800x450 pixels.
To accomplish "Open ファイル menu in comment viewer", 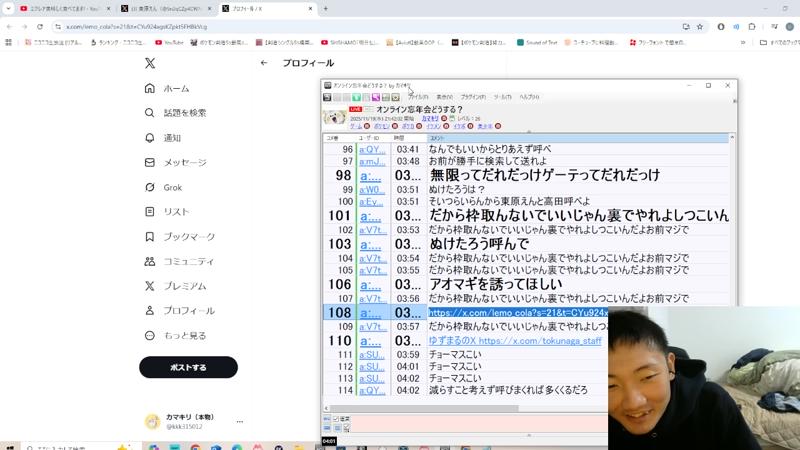I will pyautogui.click(x=418, y=97).
